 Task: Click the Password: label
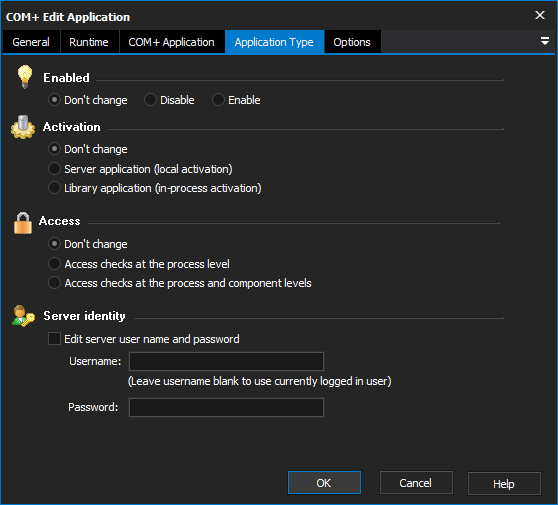pyautogui.click(x=93, y=407)
